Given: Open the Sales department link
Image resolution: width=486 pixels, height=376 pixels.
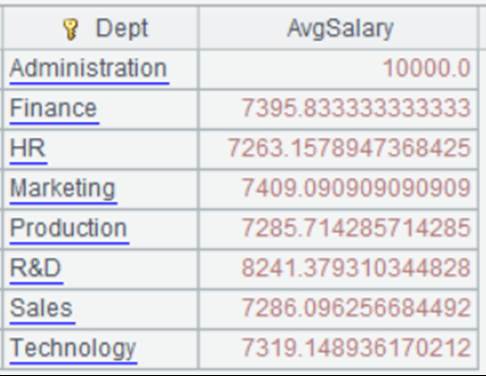Looking at the screenshot, I should pos(42,309).
